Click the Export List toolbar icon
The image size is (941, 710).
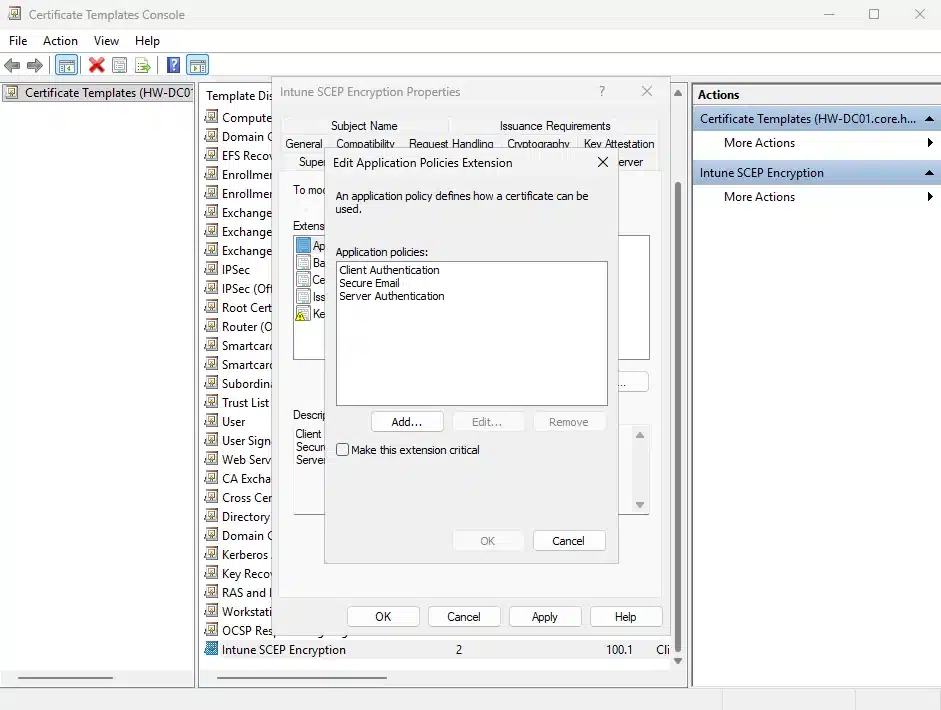(143, 66)
